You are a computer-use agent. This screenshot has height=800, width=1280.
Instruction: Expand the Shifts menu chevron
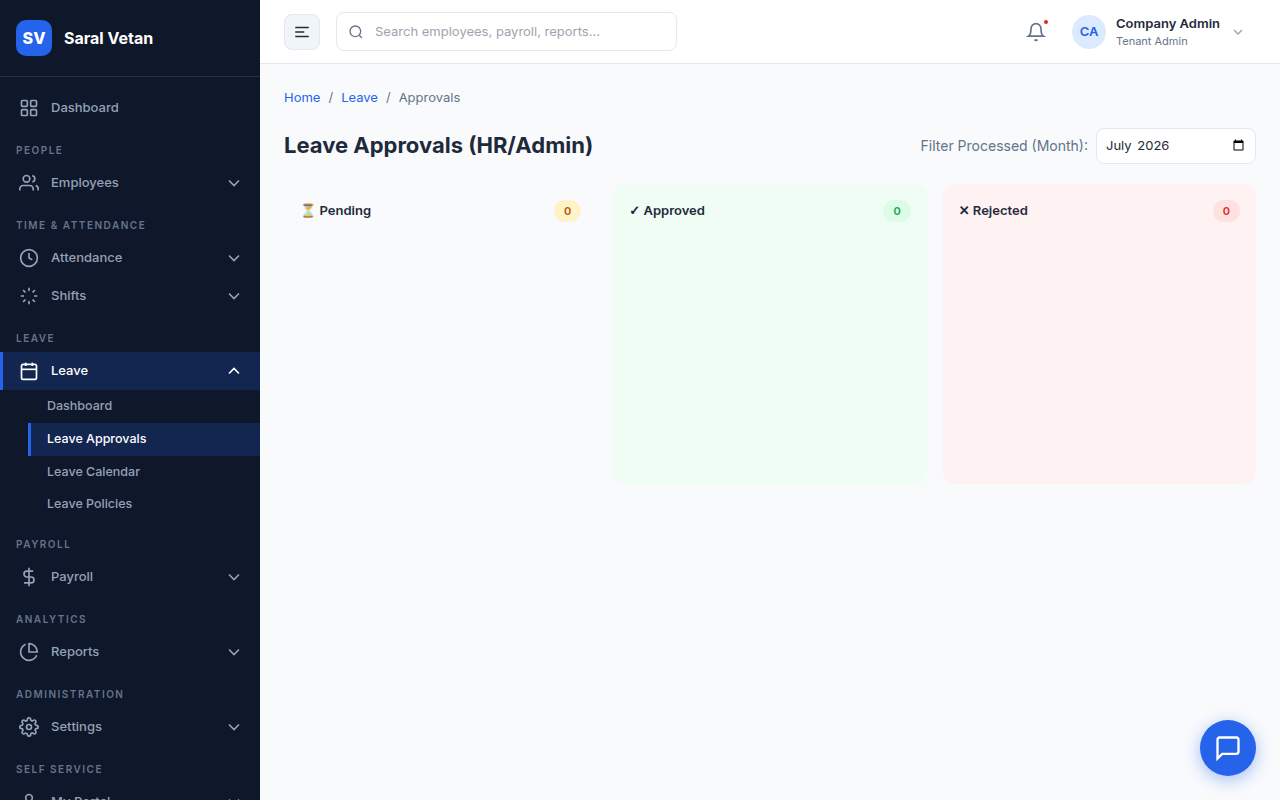click(x=234, y=296)
